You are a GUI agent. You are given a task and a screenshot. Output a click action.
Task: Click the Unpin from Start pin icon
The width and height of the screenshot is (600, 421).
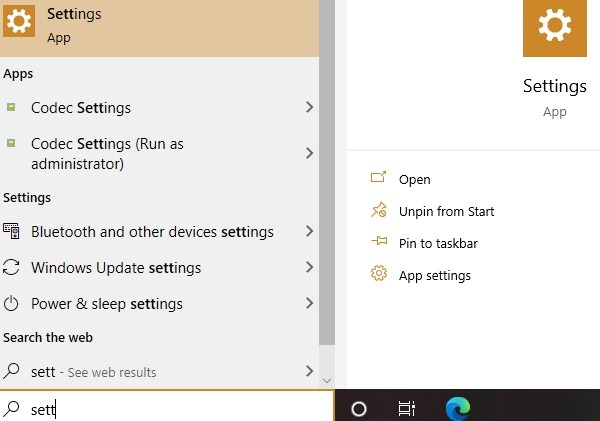point(378,210)
